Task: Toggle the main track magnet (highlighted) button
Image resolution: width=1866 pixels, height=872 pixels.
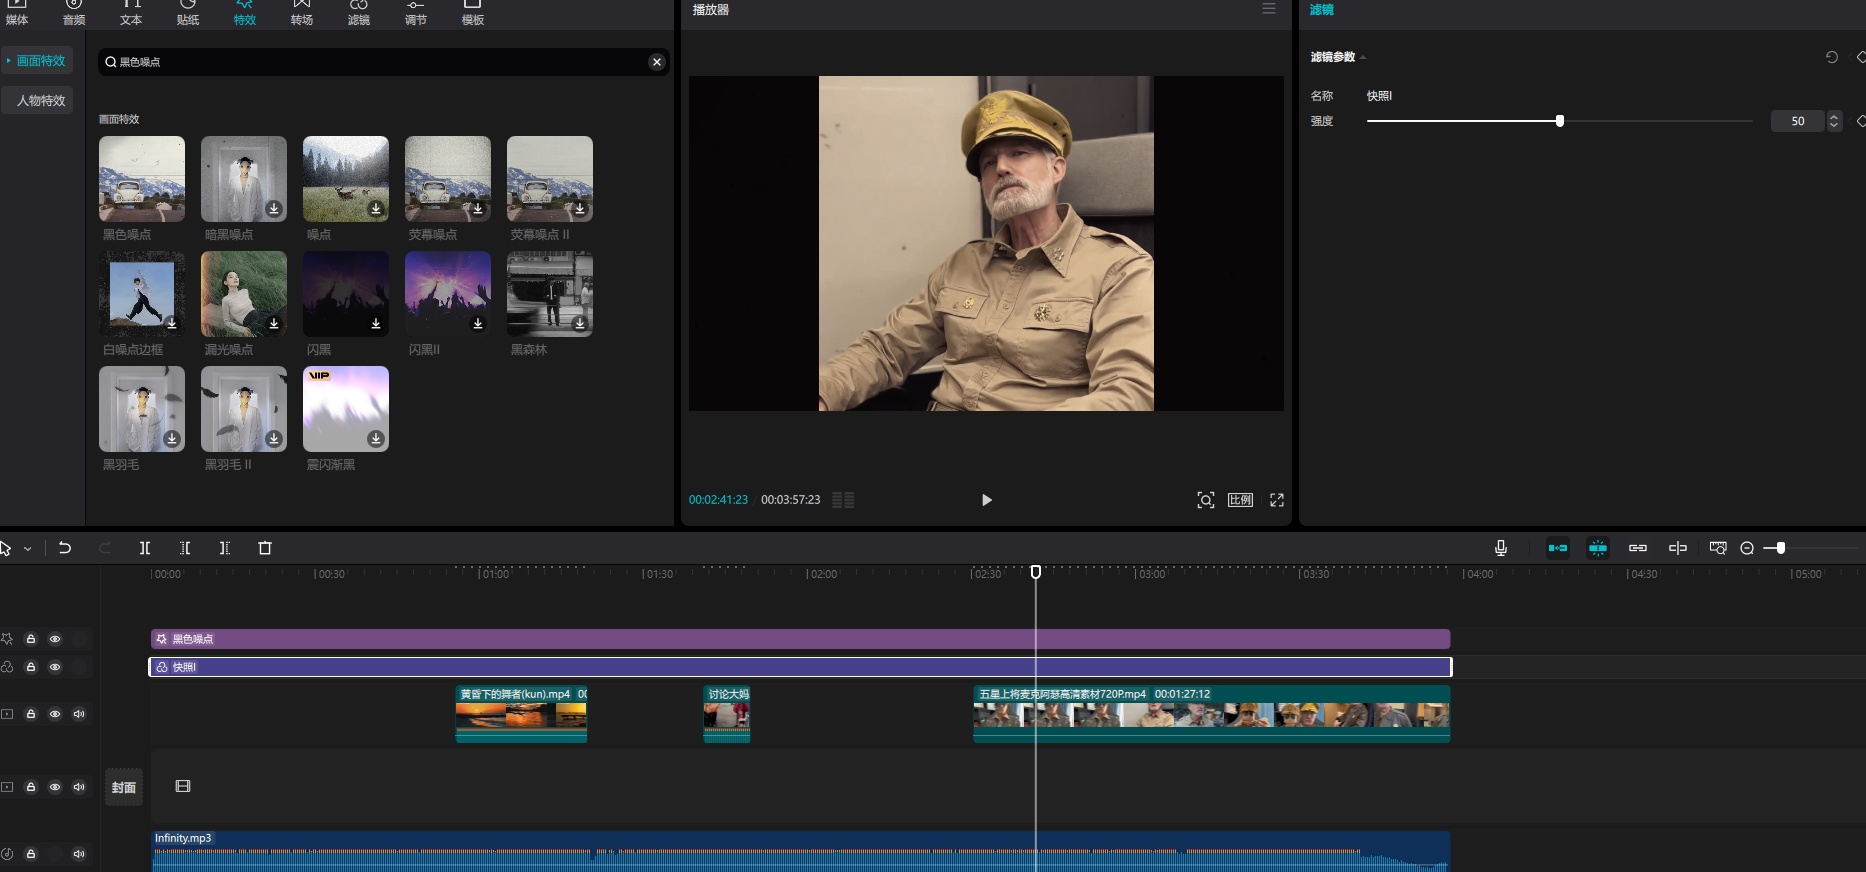Action: click(x=1557, y=548)
